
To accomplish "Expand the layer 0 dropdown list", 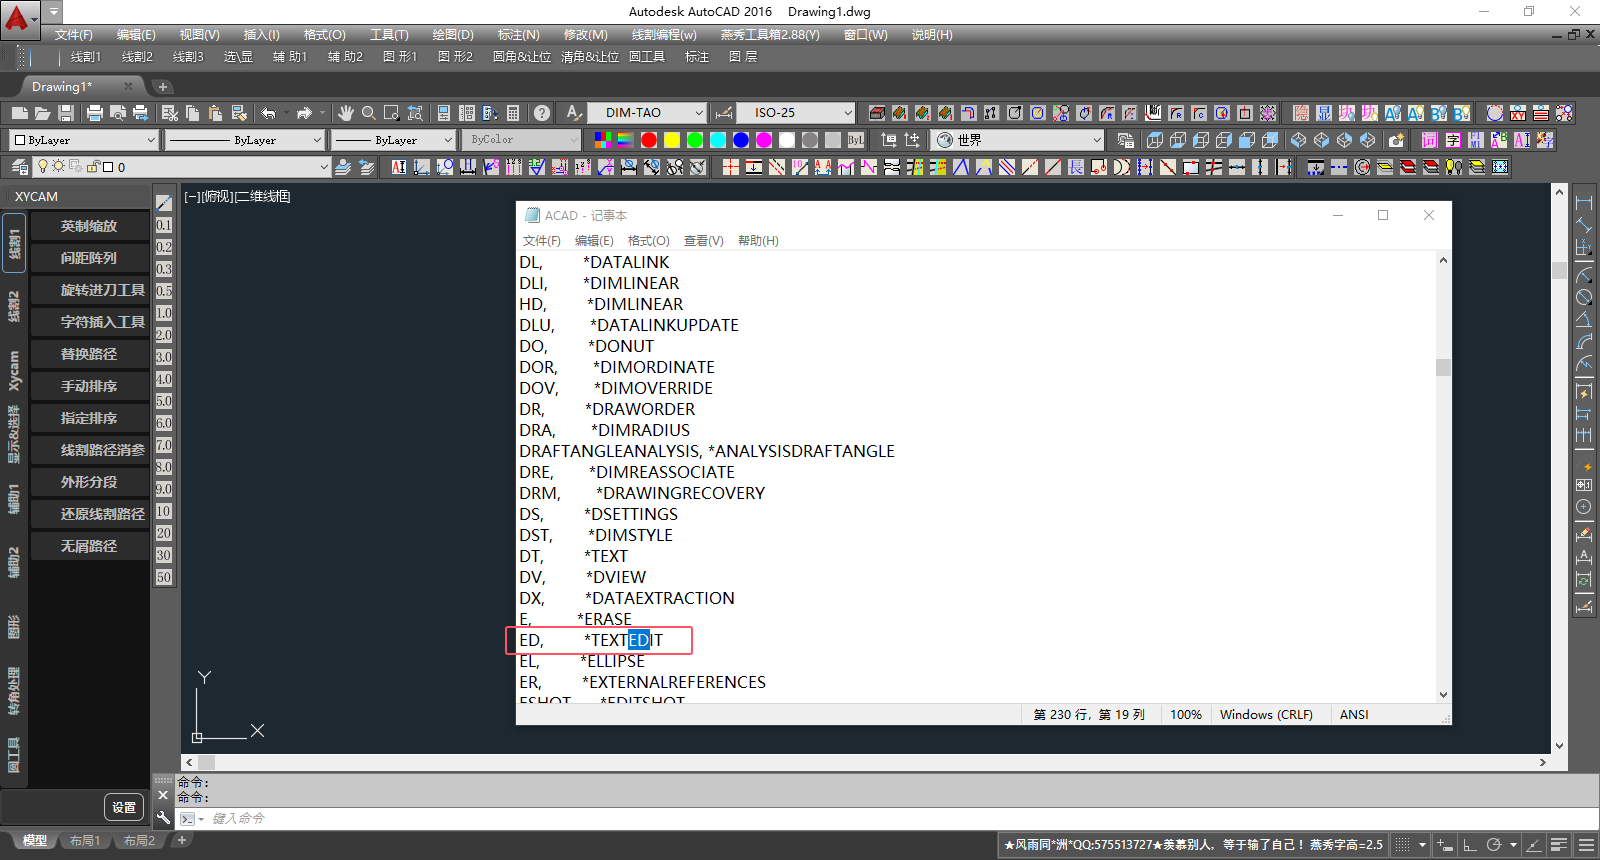I will [324, 167].
